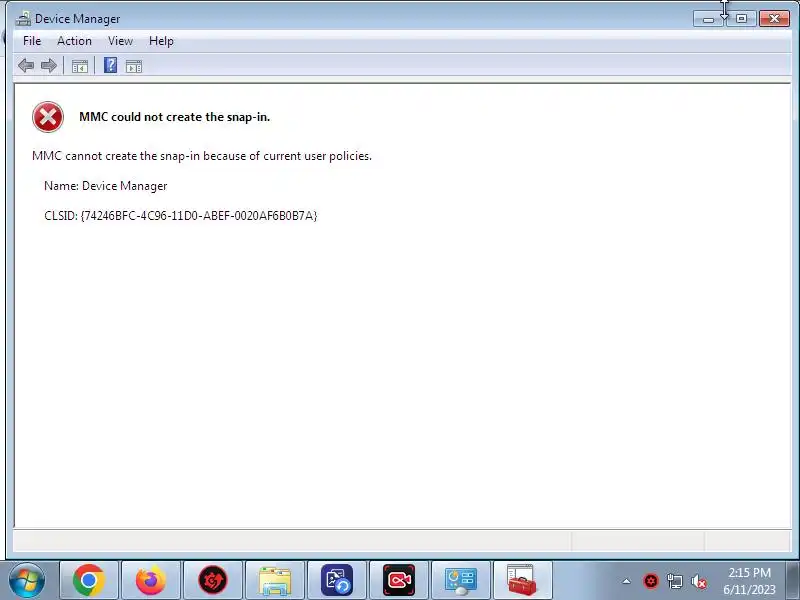Open the network status tray icon
This screenshot has width=800, height=600.
click(674, 581)
